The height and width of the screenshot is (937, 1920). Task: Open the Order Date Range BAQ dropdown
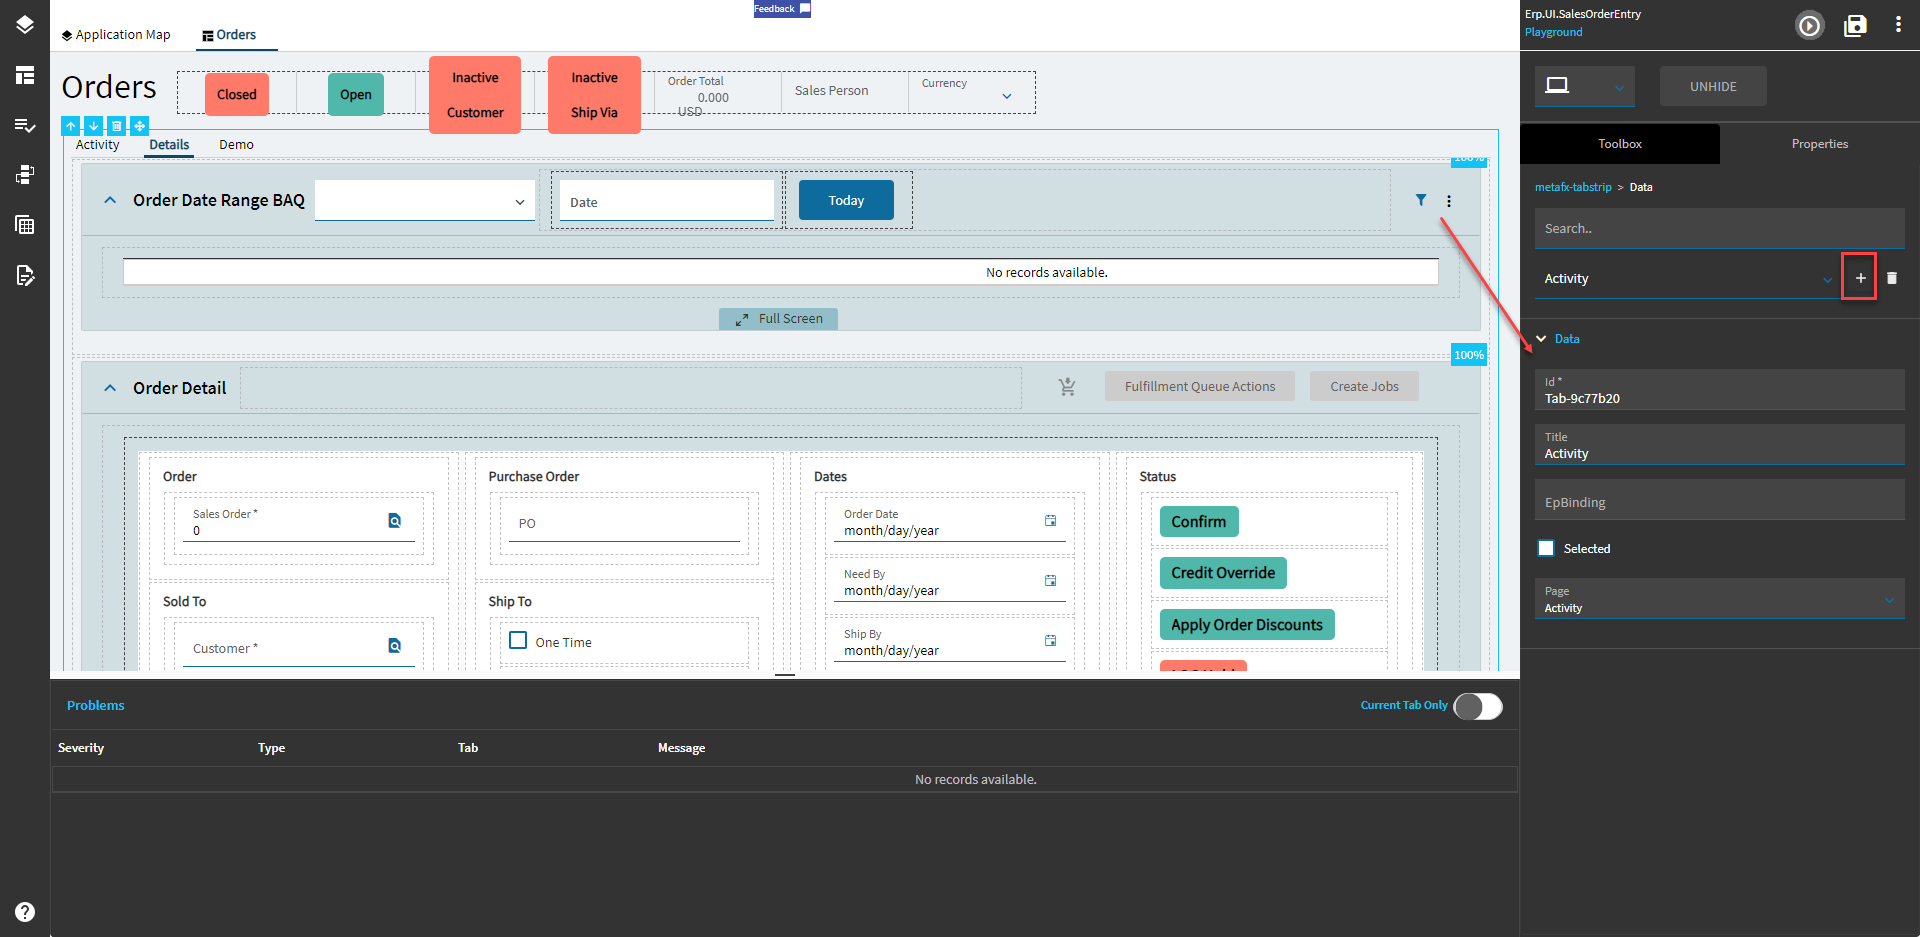point(425,200)
